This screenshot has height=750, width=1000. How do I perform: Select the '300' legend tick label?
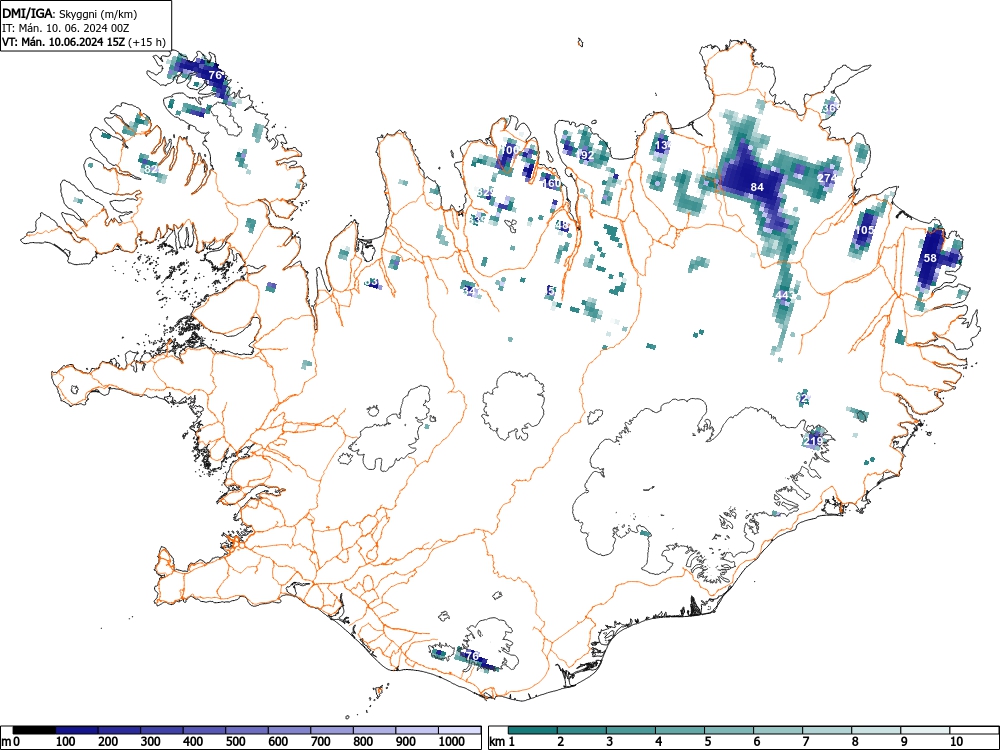151,741
